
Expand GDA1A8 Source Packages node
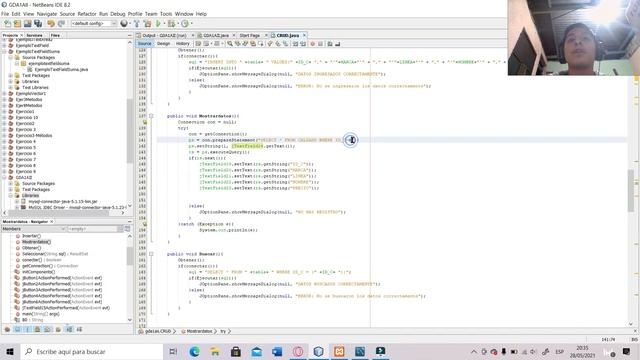pos(11,184)
